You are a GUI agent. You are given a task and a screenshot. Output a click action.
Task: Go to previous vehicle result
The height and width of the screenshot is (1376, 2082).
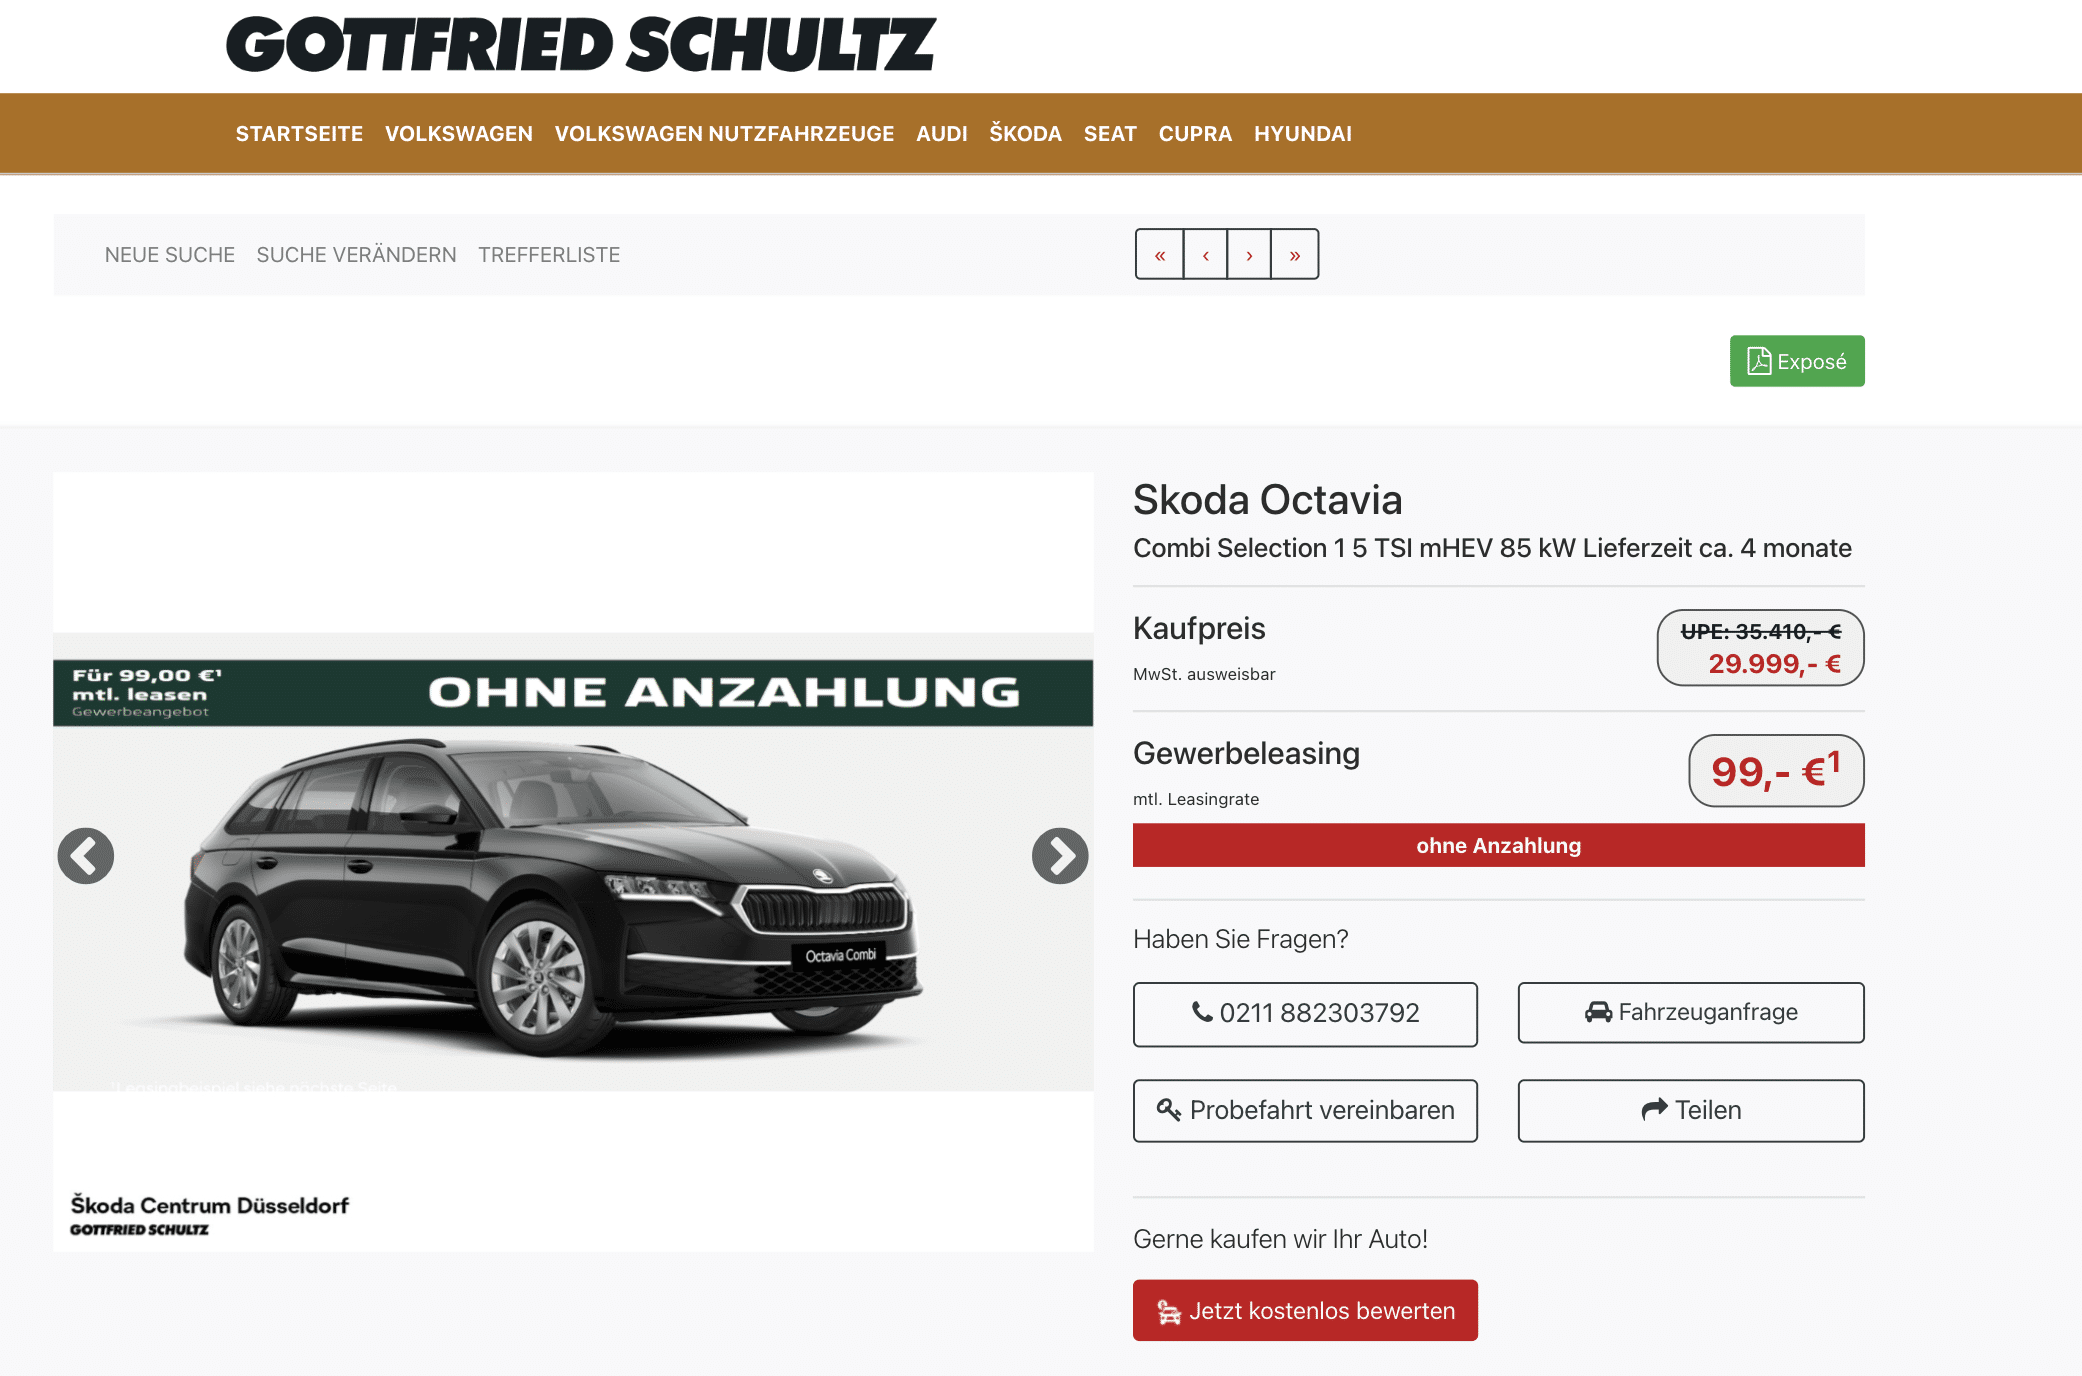[x=1206, y=255]
